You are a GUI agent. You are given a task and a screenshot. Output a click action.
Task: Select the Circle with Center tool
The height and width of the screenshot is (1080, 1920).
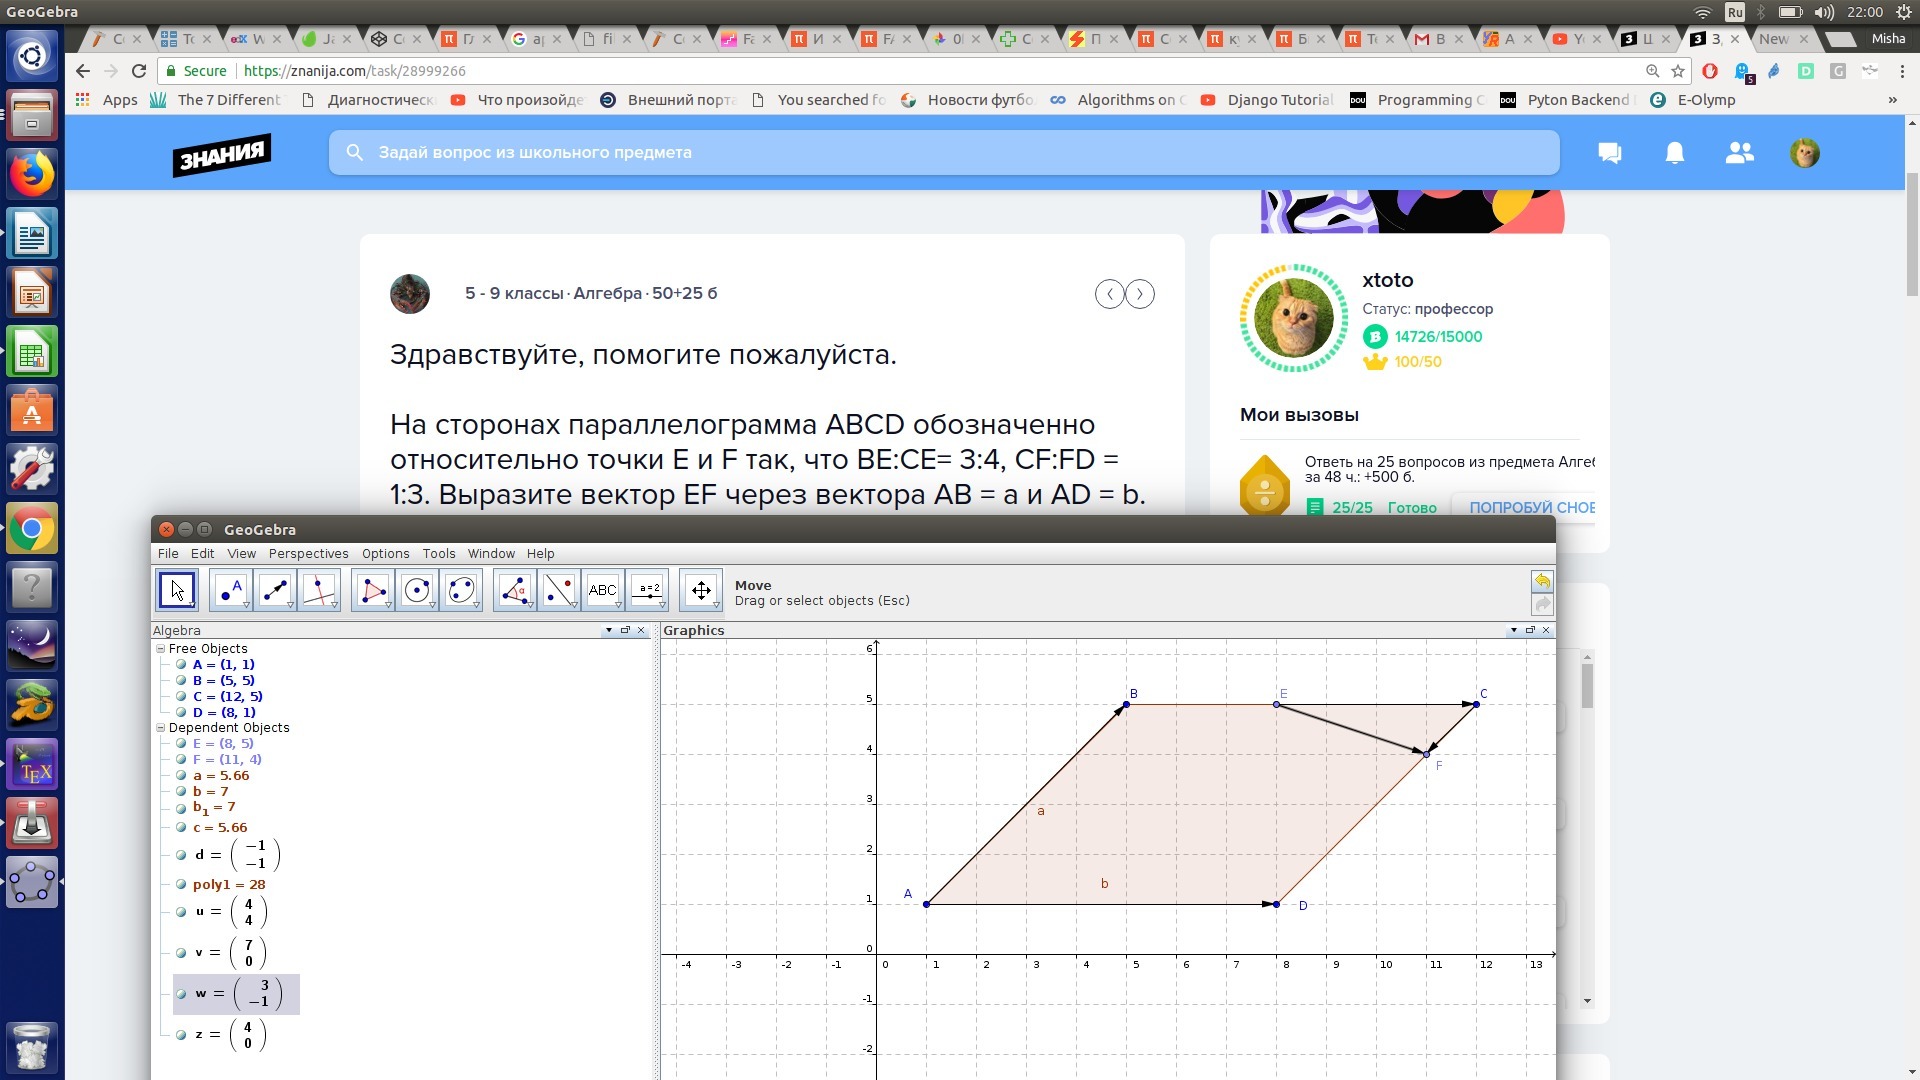(x=416, y=590)
